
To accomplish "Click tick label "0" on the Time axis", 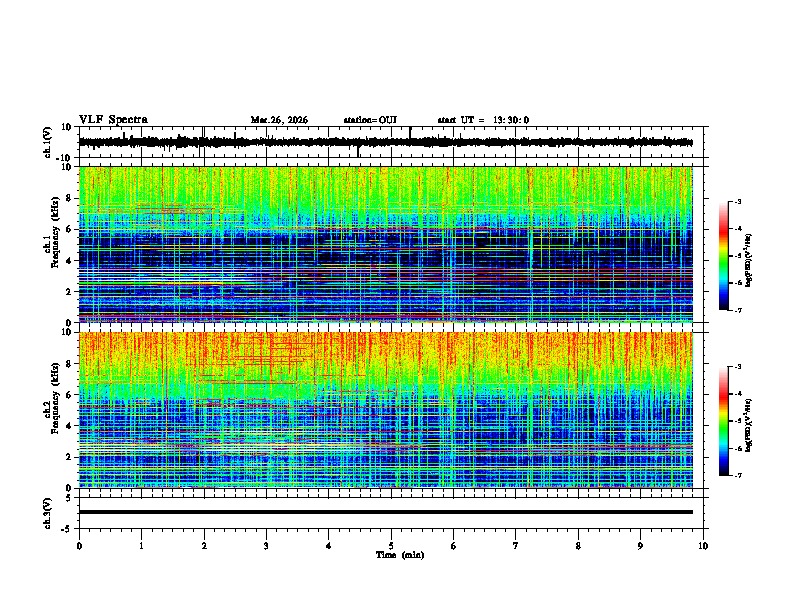I will (x=79, y=546).
